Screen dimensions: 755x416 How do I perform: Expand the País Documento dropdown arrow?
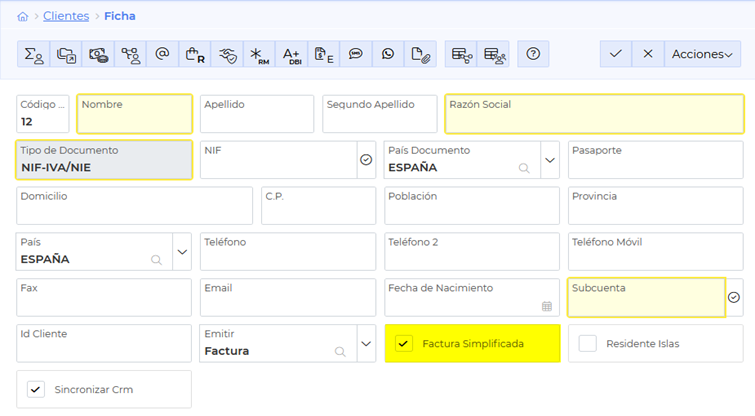(x=549, y=160)
